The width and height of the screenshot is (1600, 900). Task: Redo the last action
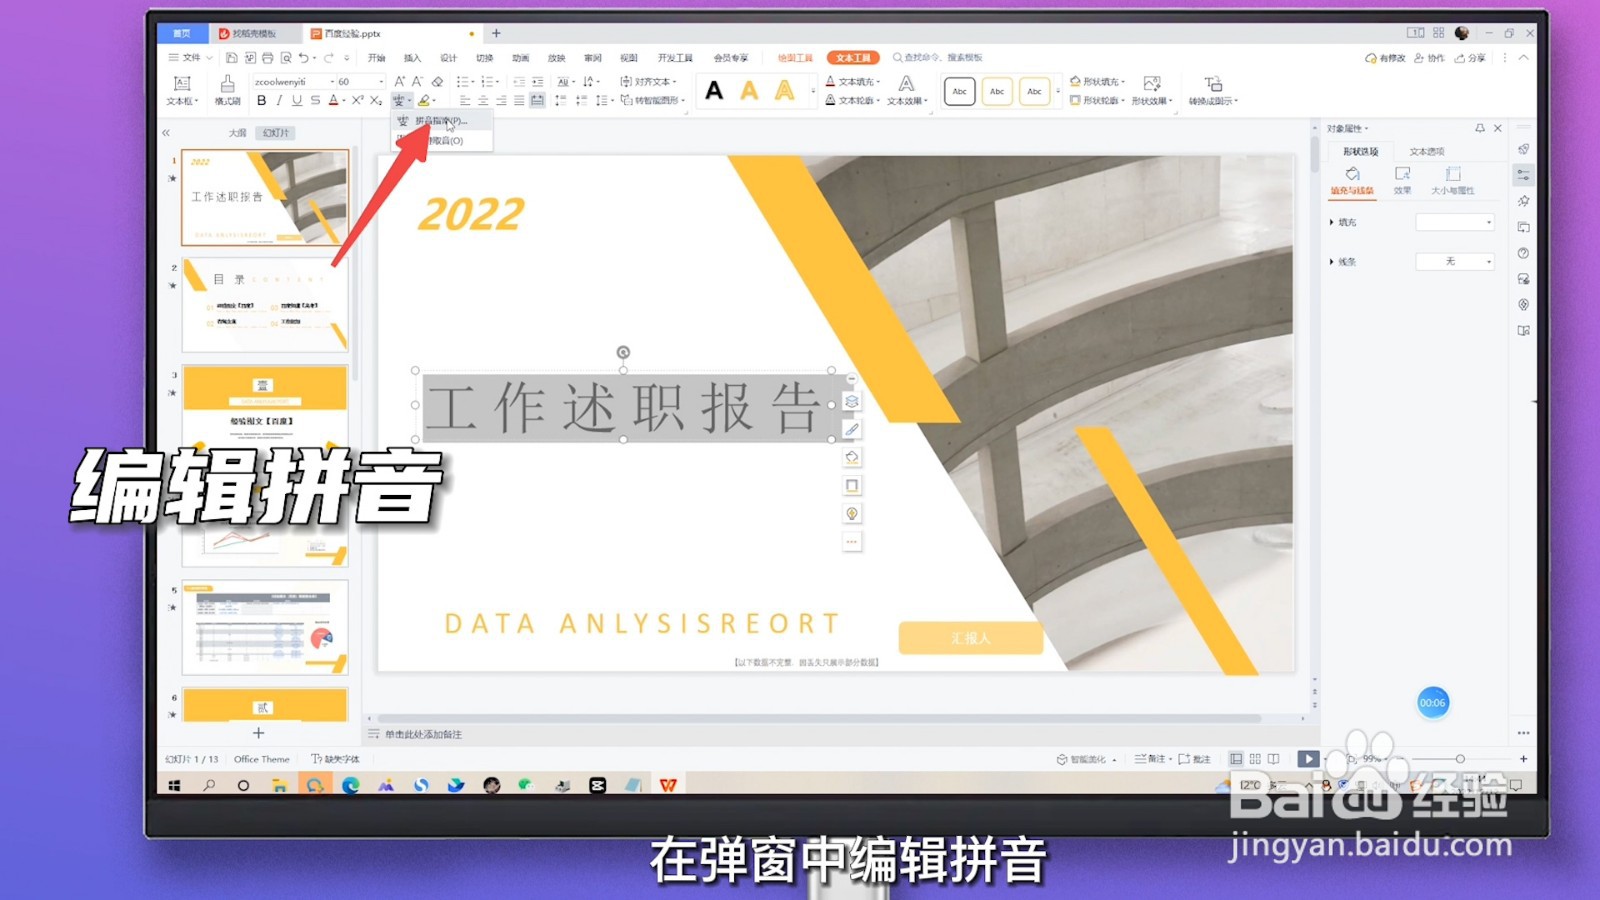[x=328, y=58]
